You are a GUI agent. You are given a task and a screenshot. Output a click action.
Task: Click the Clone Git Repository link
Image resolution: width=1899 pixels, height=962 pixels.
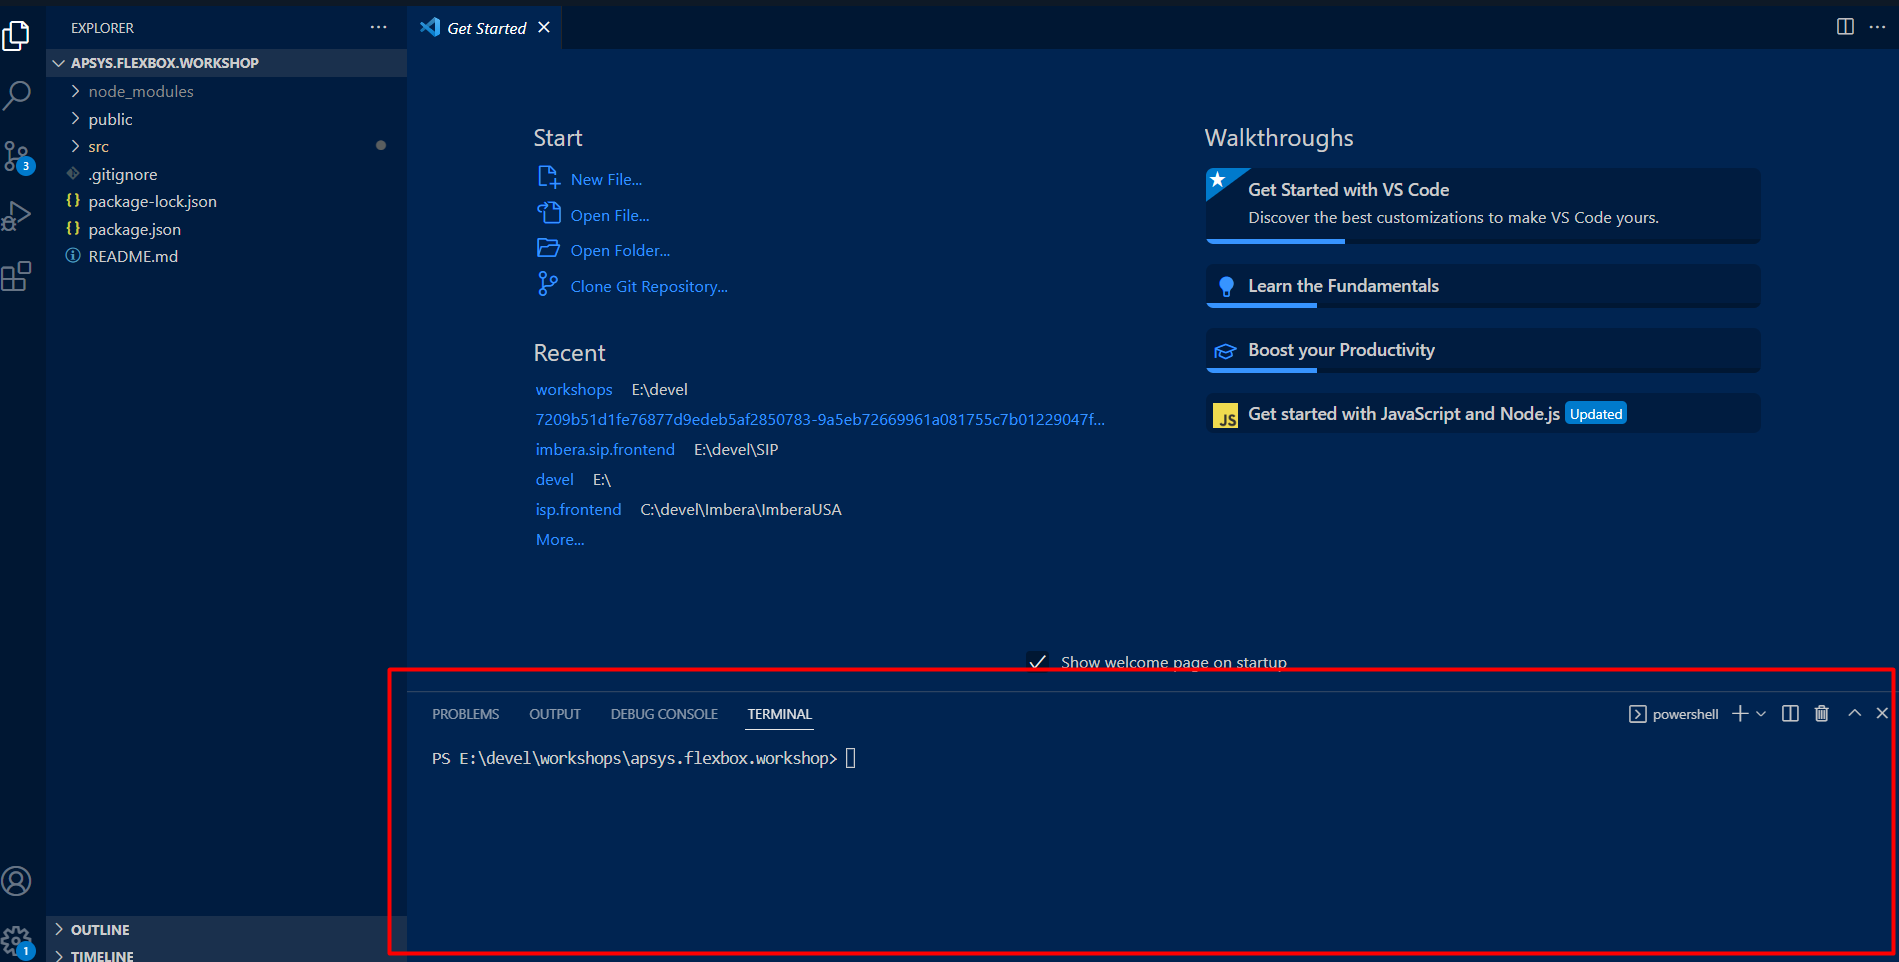[648, 286]
